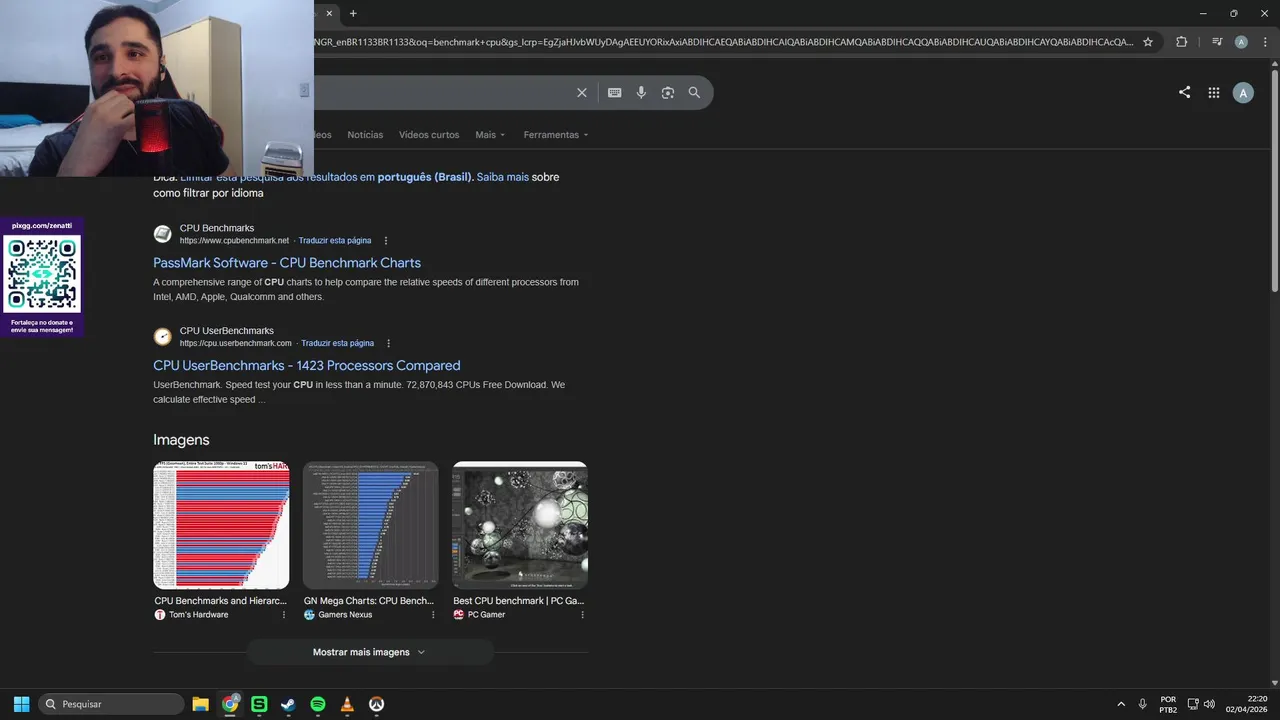Open the options menu for the Tom's Hardware image
Viewport: 1280px width, 720px height.
tap(284, 615)
